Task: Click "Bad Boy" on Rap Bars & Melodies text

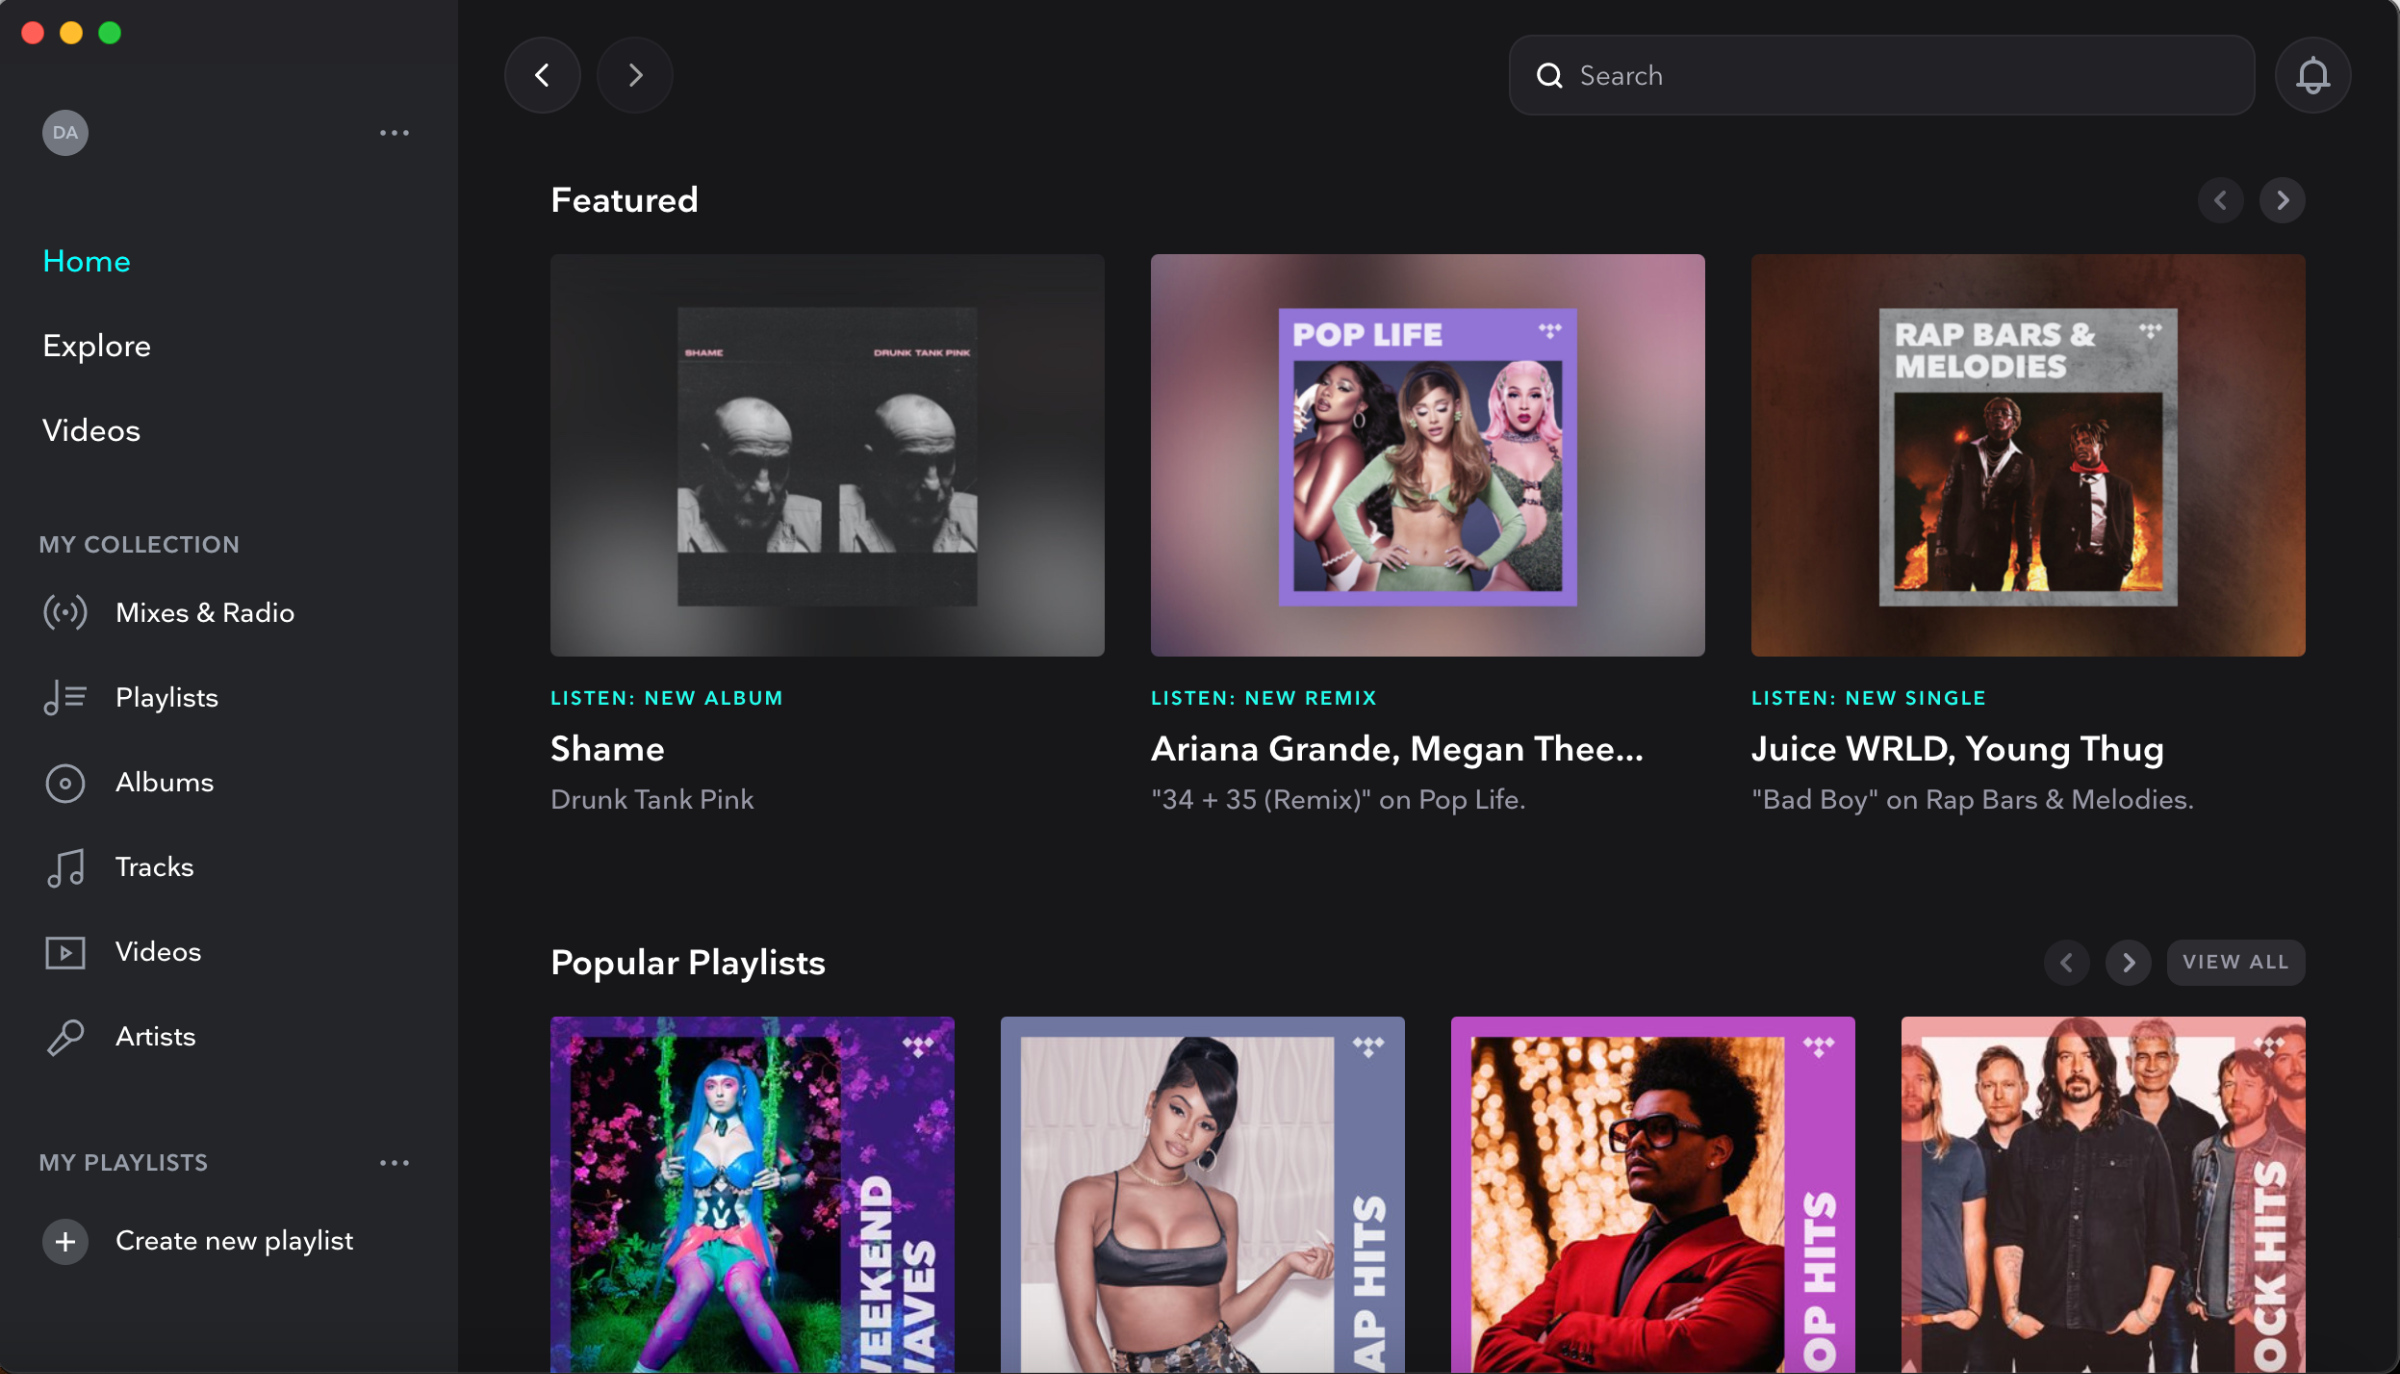Action: 1972,799
